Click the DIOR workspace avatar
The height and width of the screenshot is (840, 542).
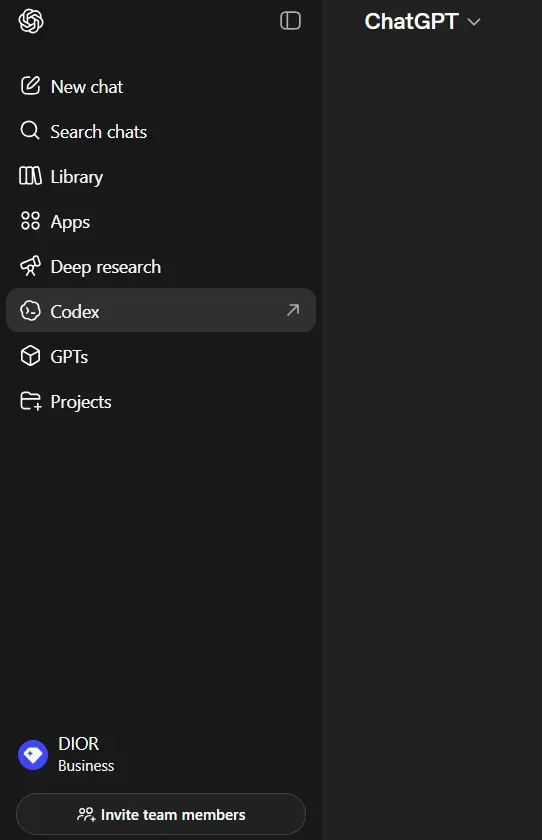coord(33,755)
